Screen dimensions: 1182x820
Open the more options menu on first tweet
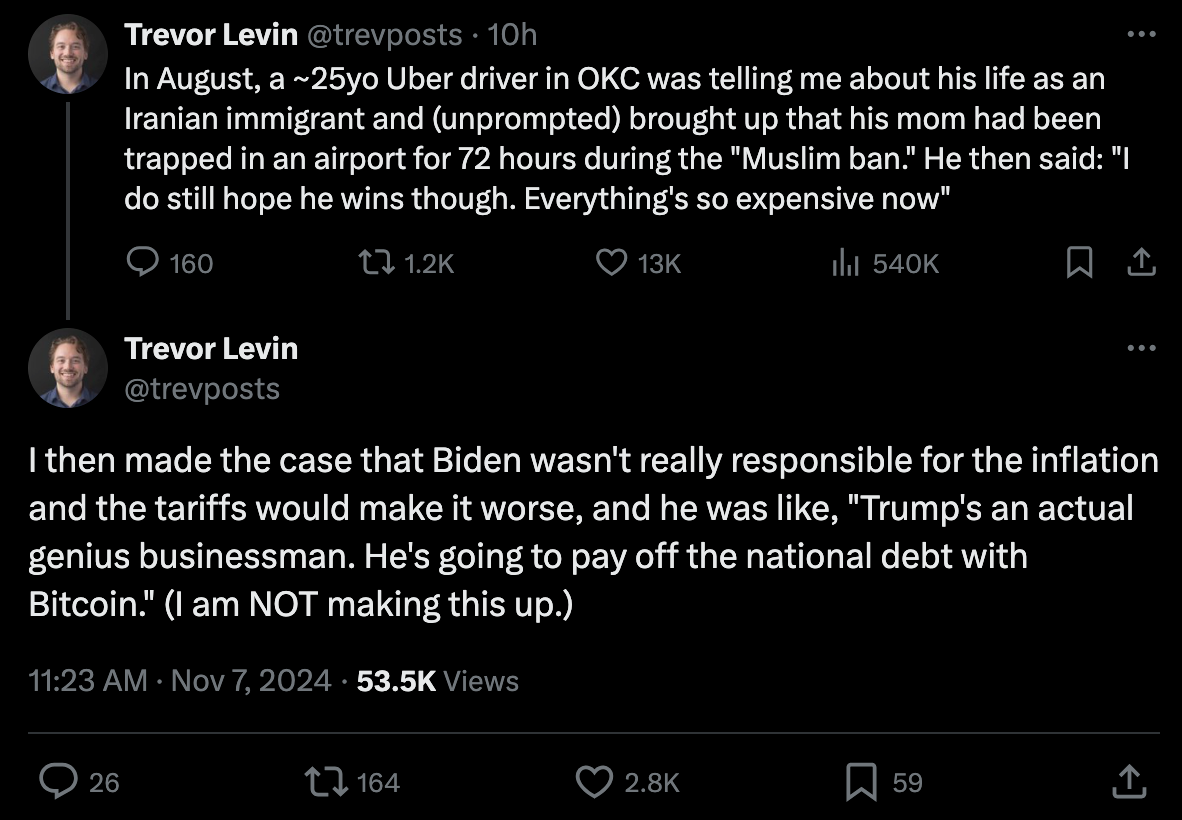(x=1141, y=35)
